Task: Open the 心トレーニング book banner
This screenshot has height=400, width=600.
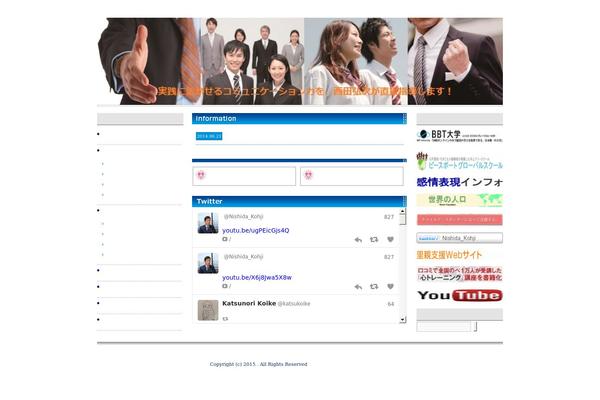Action: (x=459, y=274)
